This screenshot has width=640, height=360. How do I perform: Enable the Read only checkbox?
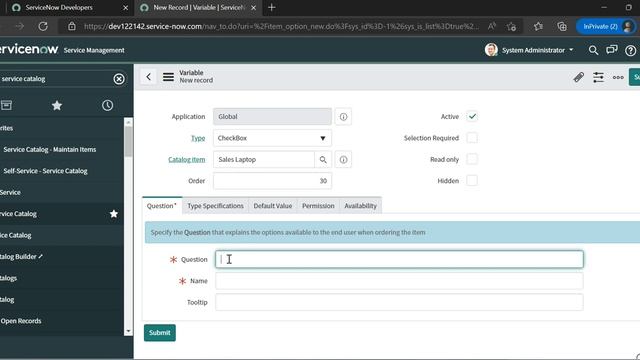[472, 159]
